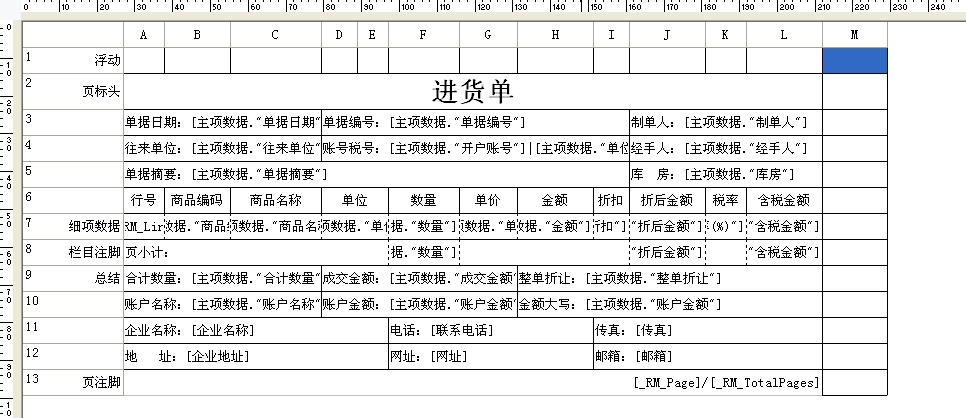966x418 pixels.
Task: Select column header G
Action: click(488, 35)
